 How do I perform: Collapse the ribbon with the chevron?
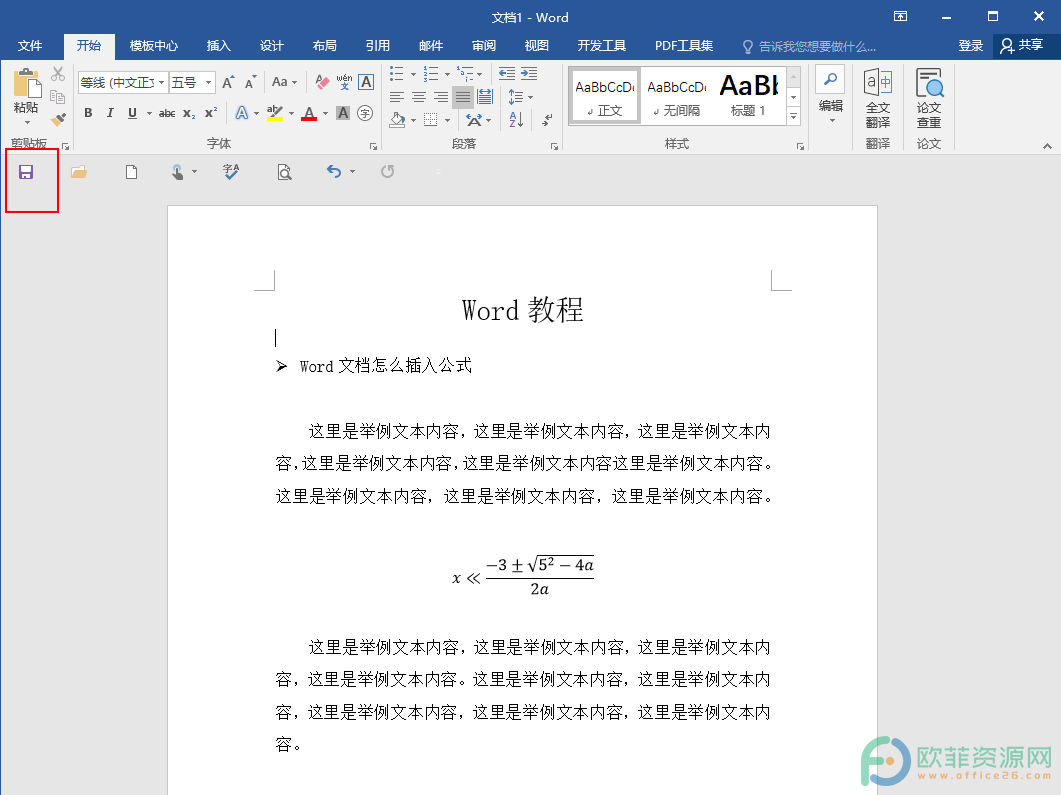[1047, 145]
